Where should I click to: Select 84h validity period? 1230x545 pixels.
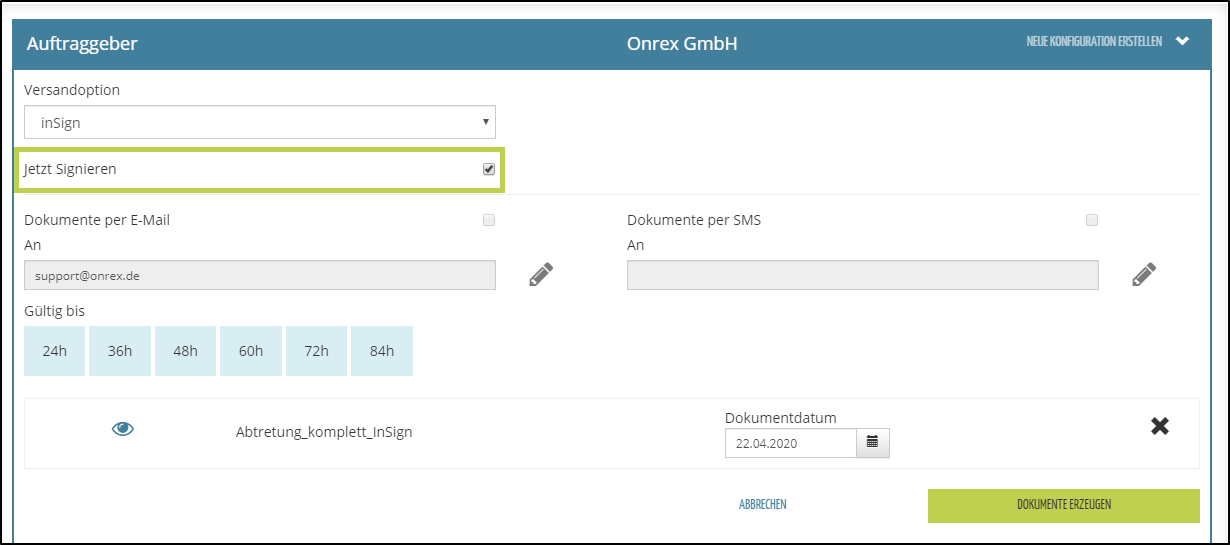click(x=381, y=351)
